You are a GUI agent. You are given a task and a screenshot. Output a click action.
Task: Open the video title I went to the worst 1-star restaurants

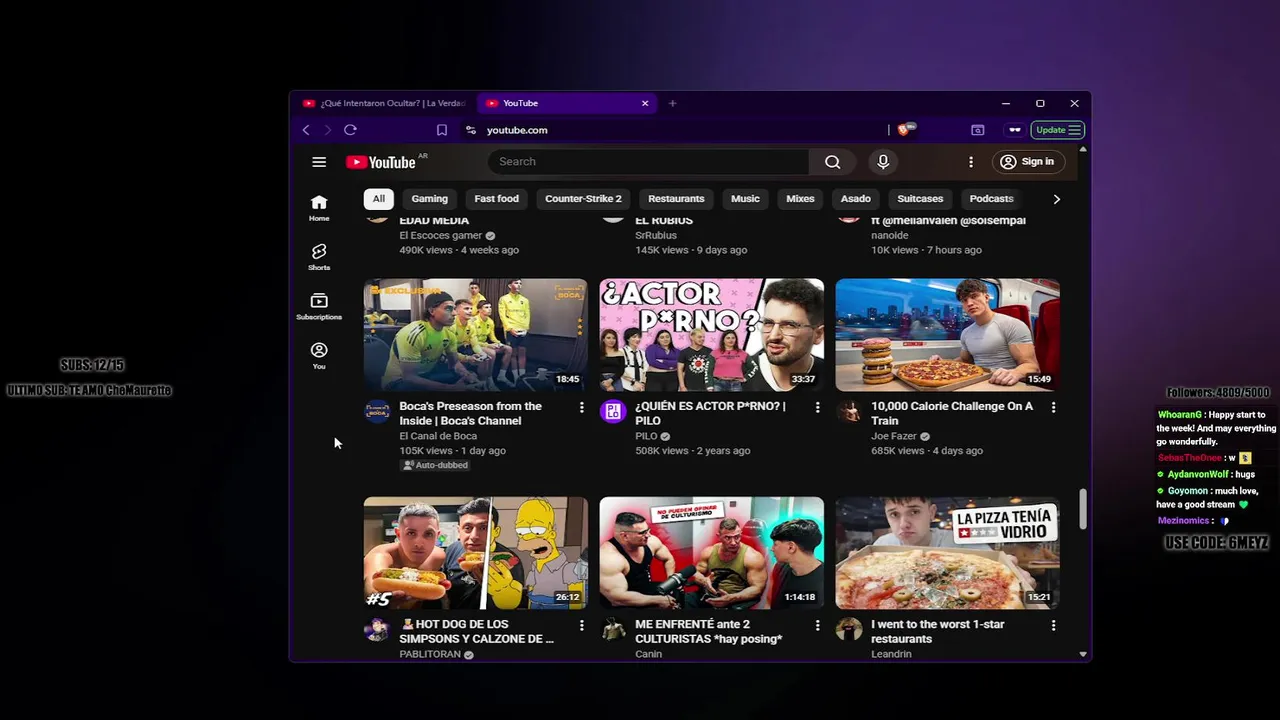click(937, 631)
